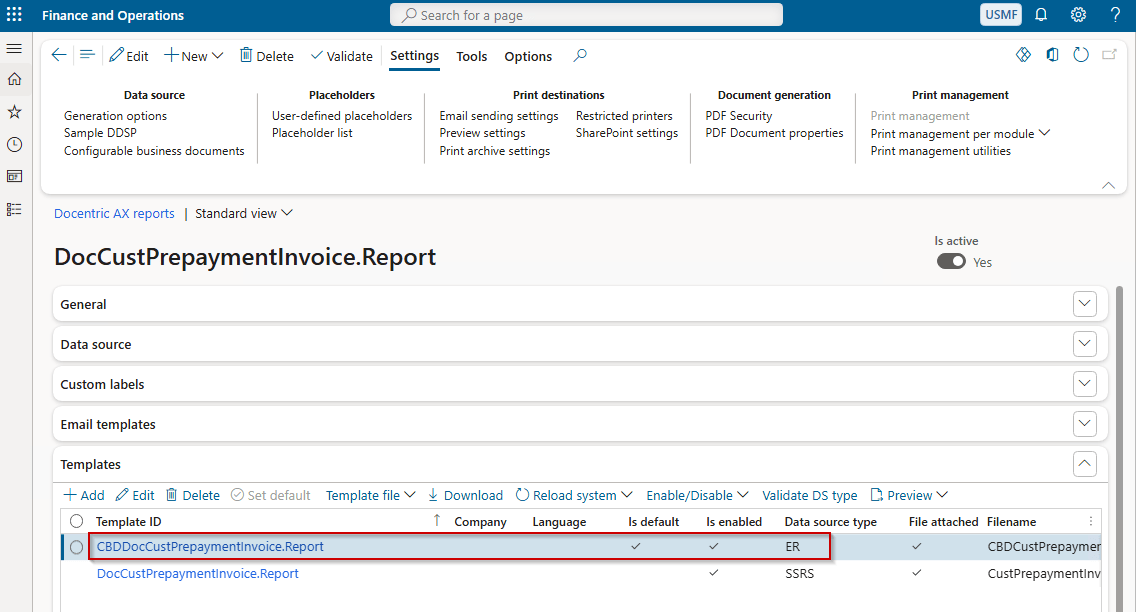Expand the Custom labels section
This screenshot has width=1136, height=612.
point(1085,384)
